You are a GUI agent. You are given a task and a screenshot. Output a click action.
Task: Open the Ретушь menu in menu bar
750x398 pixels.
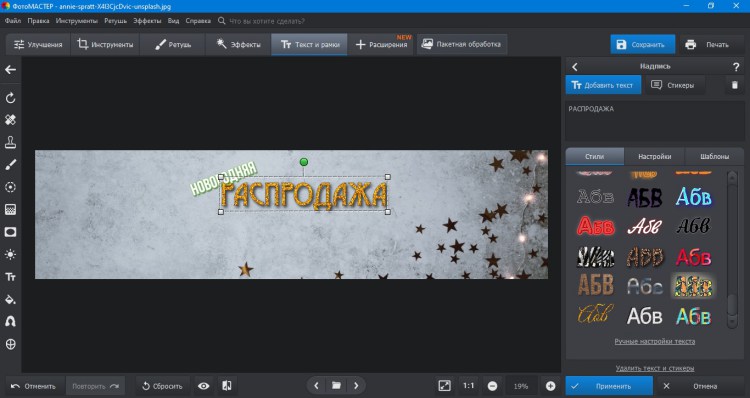(115, 21)
